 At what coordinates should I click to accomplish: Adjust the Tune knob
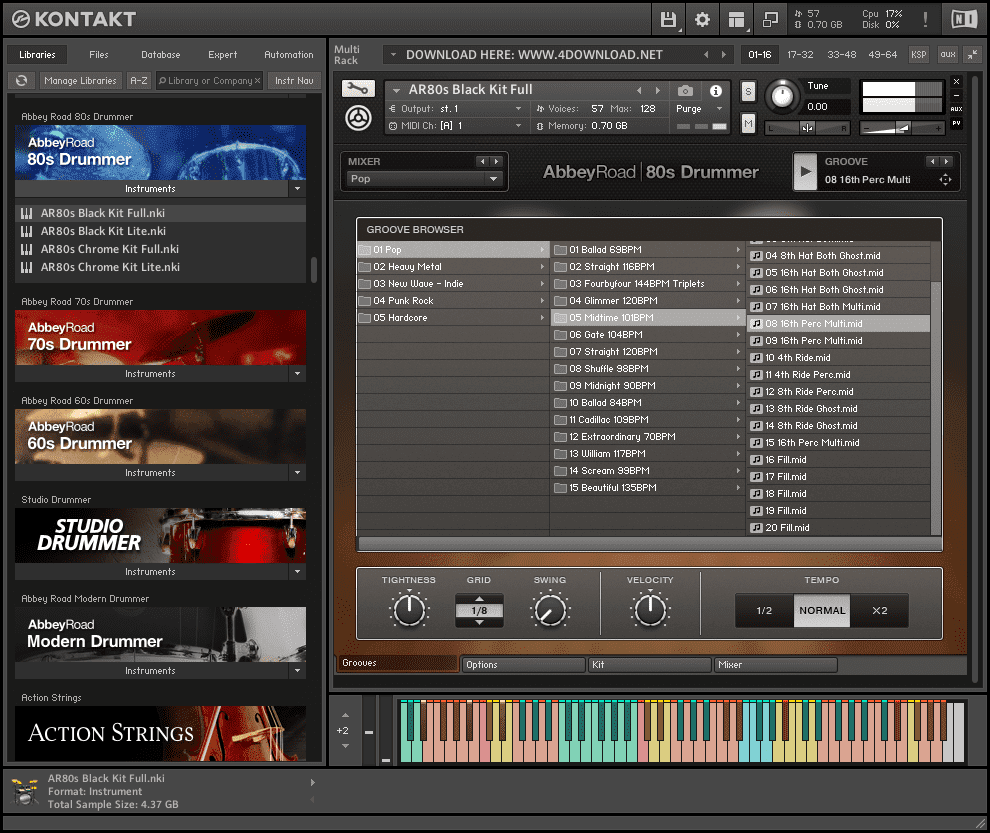(782, 96)
